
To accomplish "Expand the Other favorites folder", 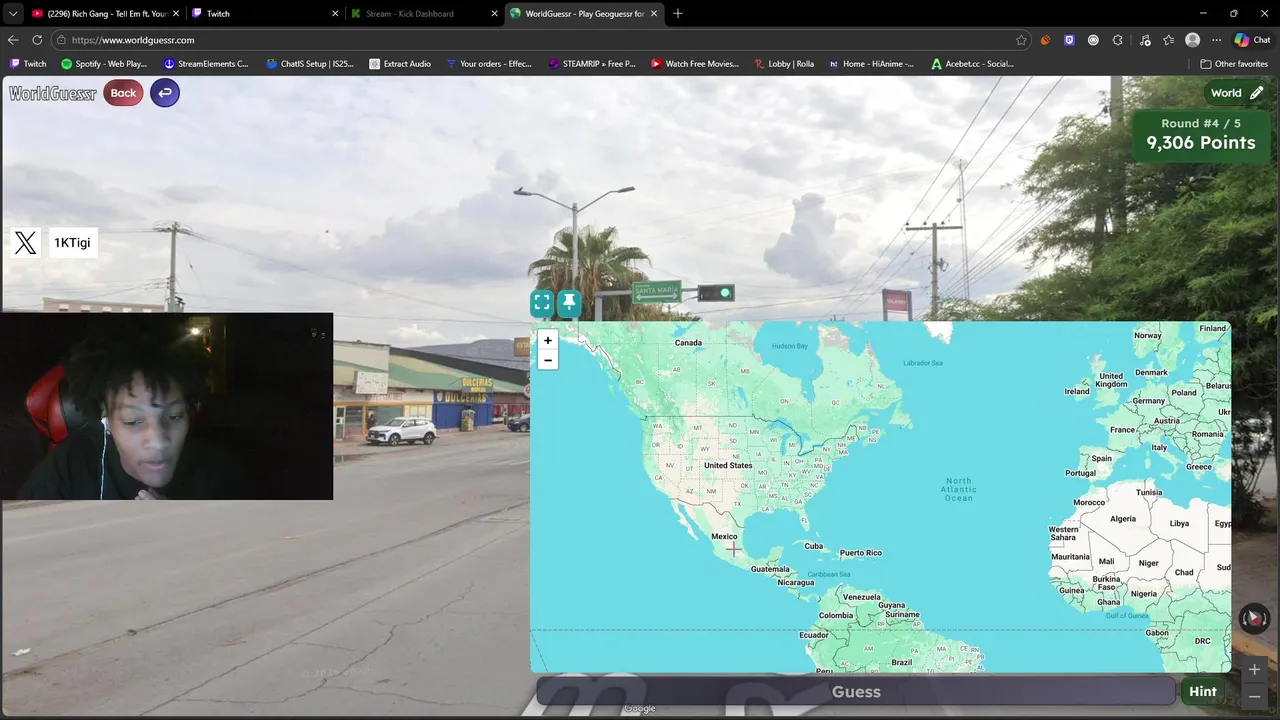I will (x=1234, y=64).
